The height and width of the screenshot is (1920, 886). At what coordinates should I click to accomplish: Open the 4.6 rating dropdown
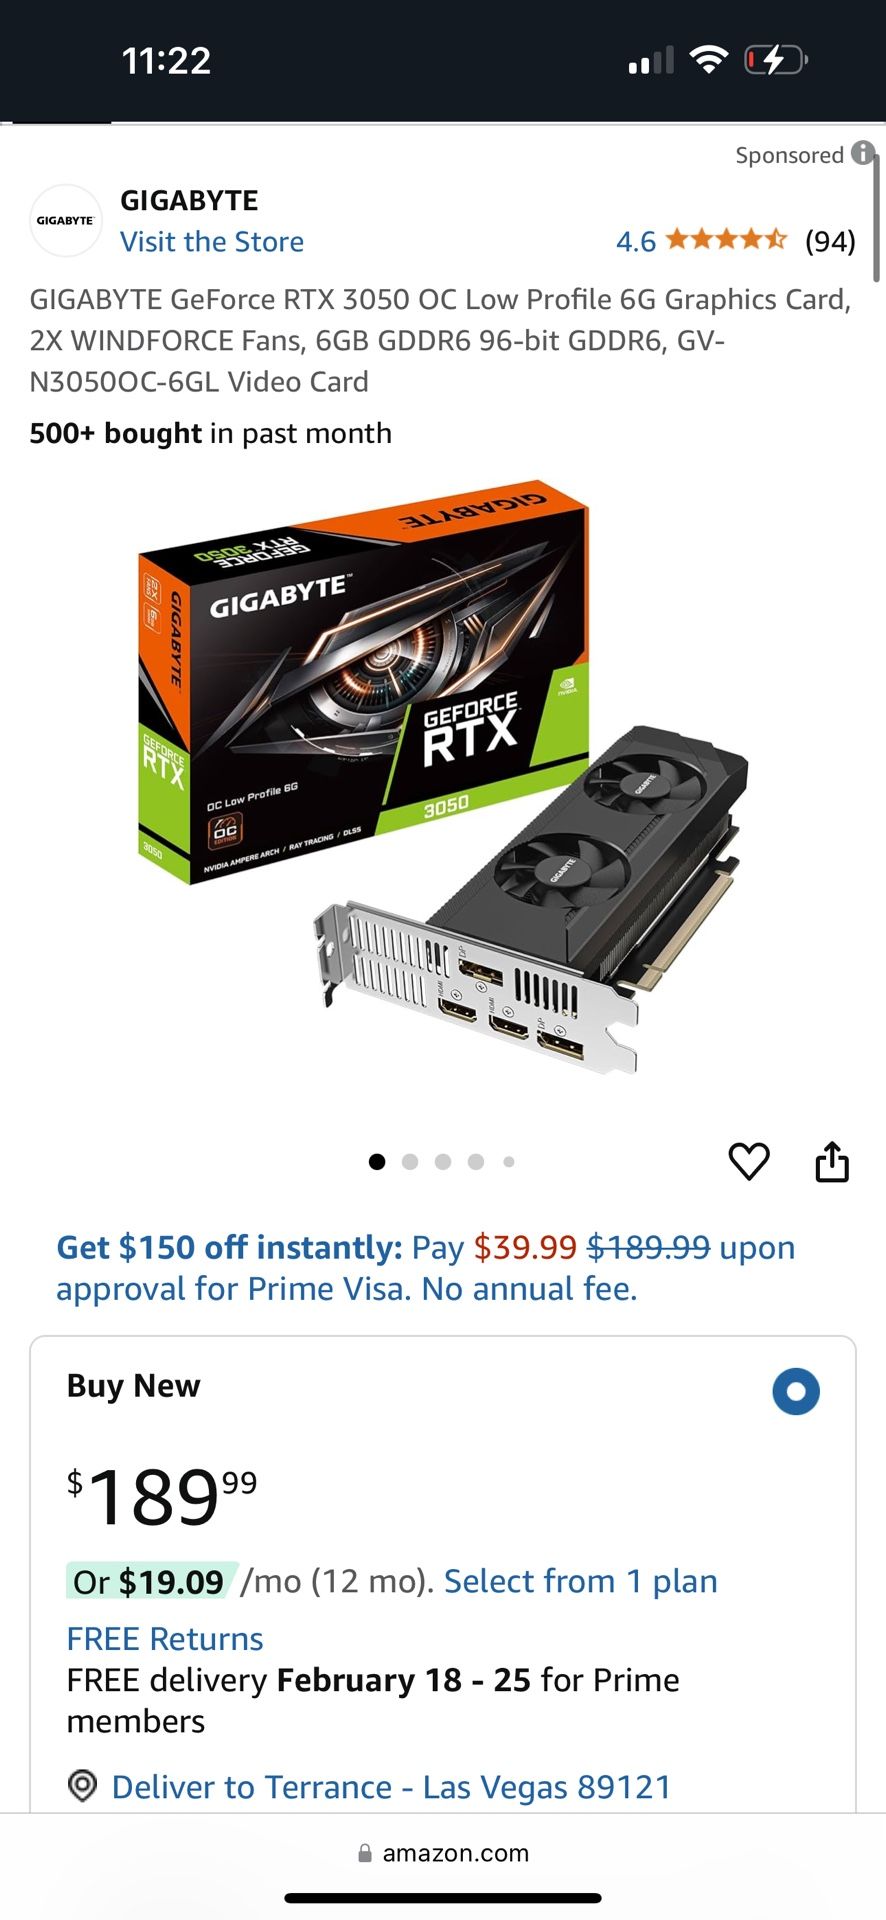636,241
